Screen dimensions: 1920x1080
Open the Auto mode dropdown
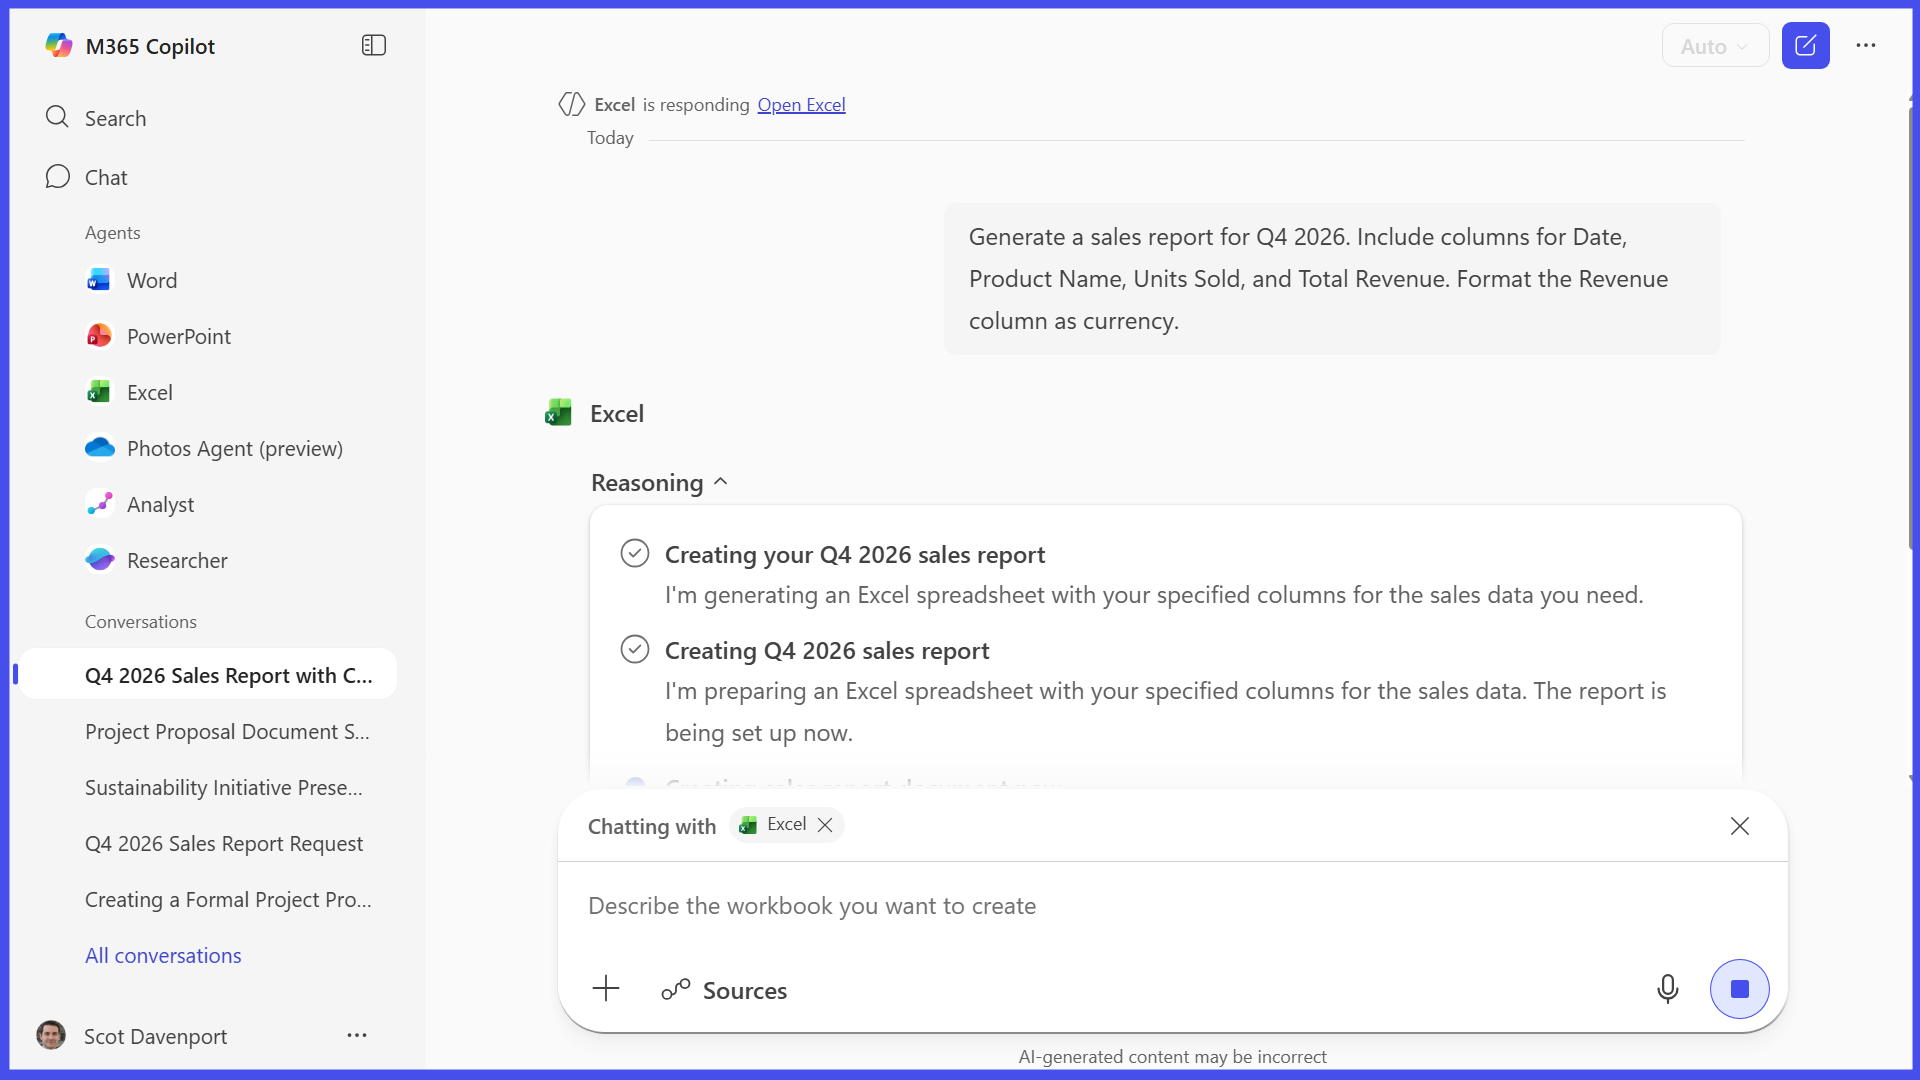point(1715,46)
